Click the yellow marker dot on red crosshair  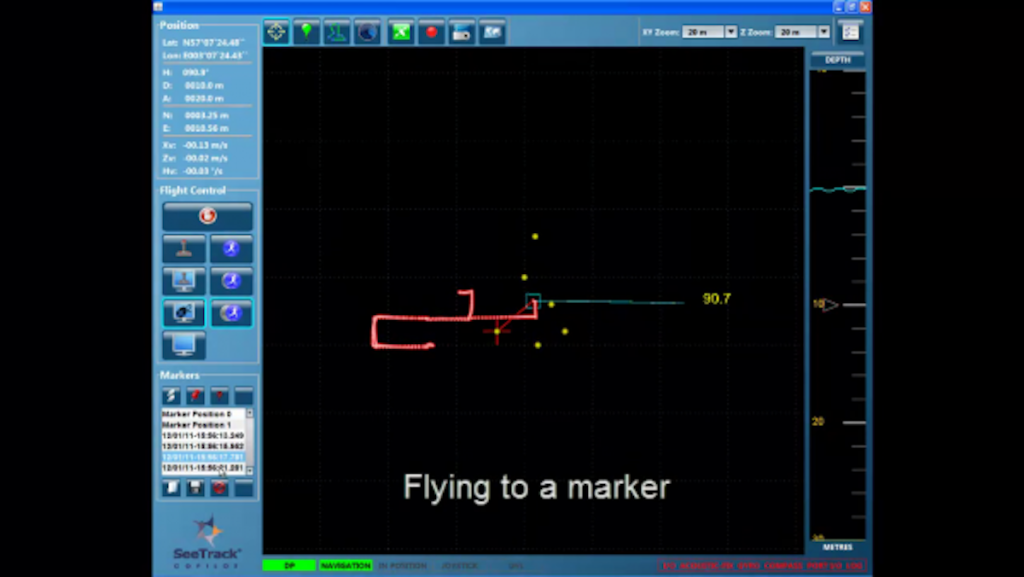[498, 332]
